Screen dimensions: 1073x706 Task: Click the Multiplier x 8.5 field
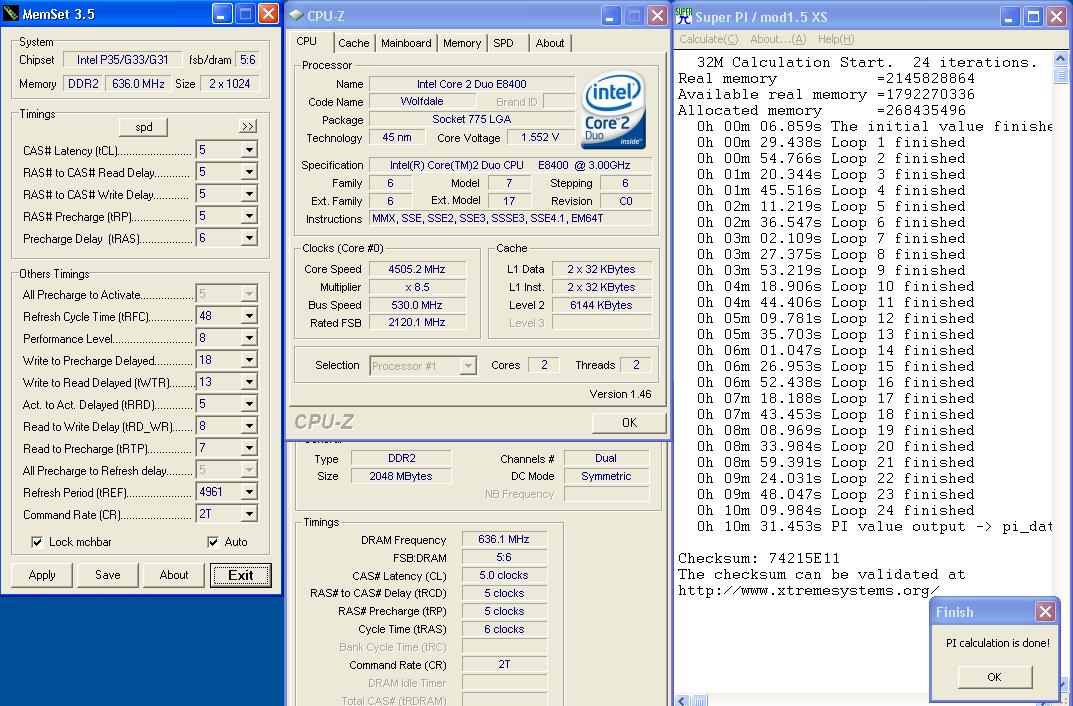417,287
